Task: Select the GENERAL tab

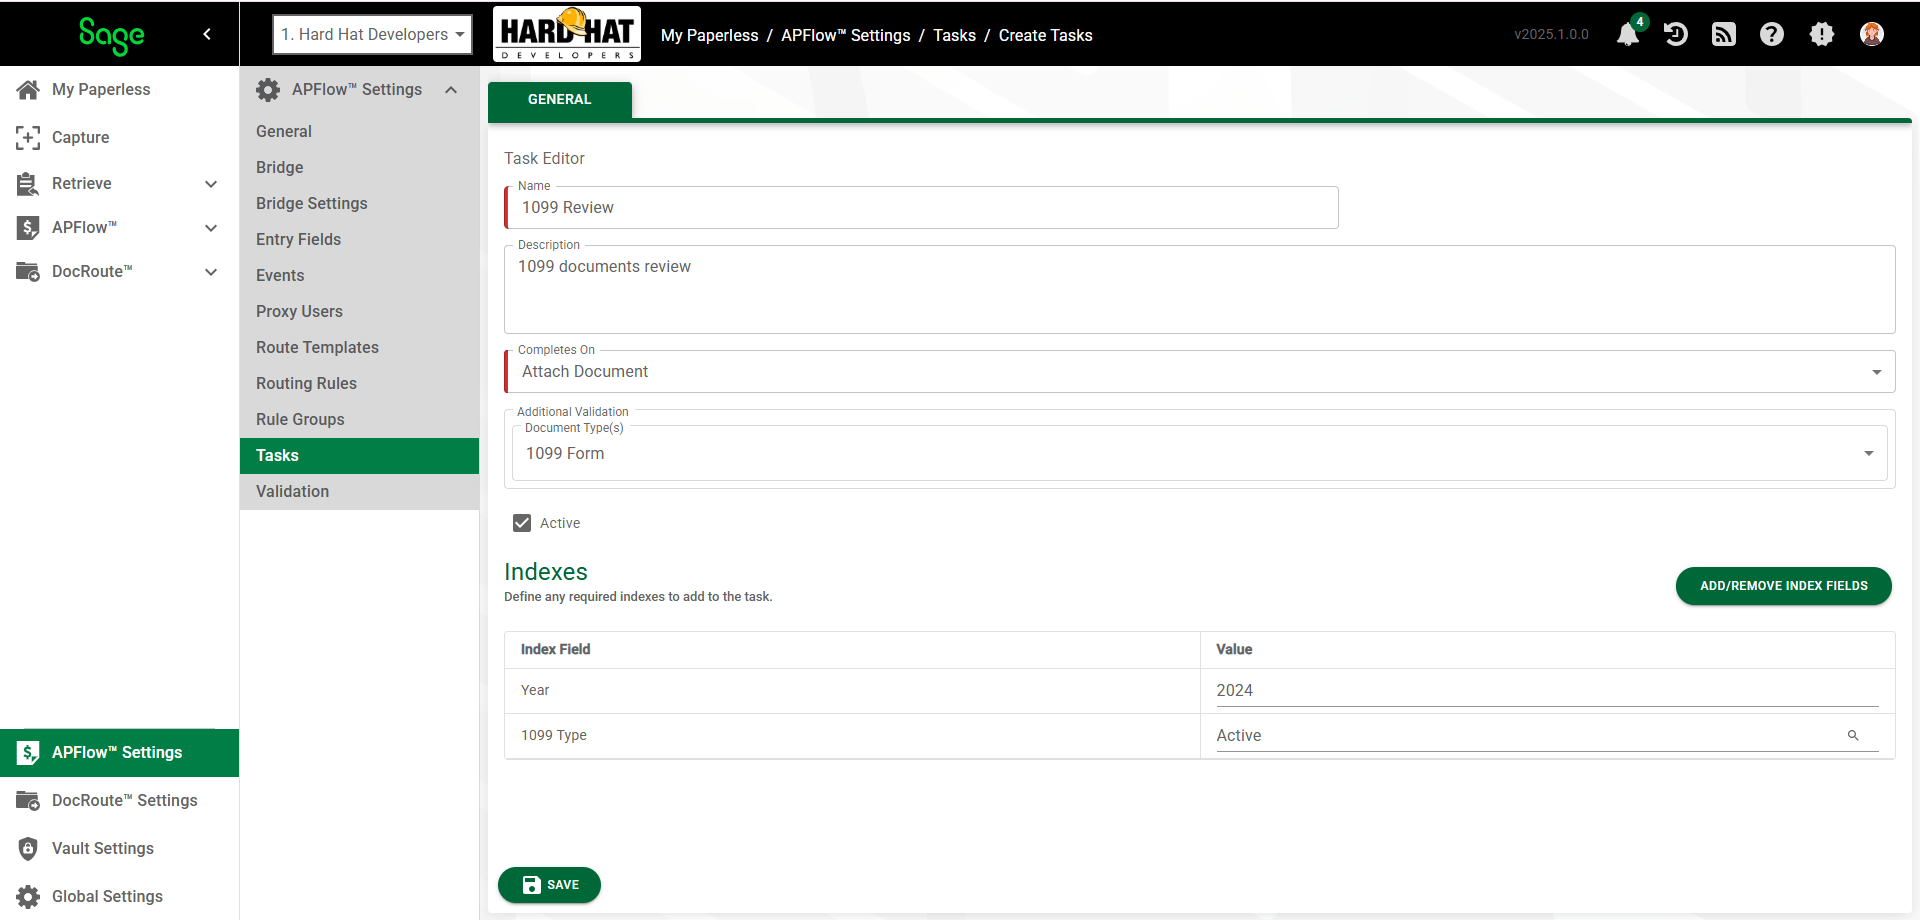Action: pos(560,100)
